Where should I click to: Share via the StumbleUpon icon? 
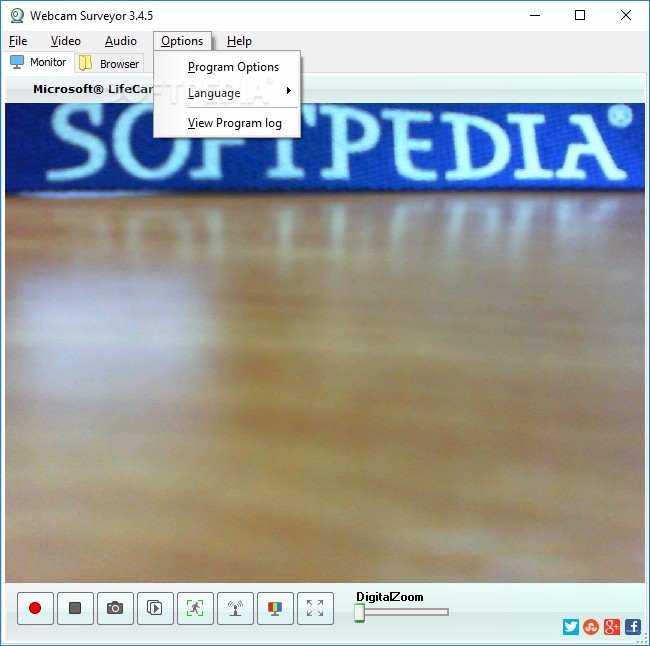click(591, 627)
